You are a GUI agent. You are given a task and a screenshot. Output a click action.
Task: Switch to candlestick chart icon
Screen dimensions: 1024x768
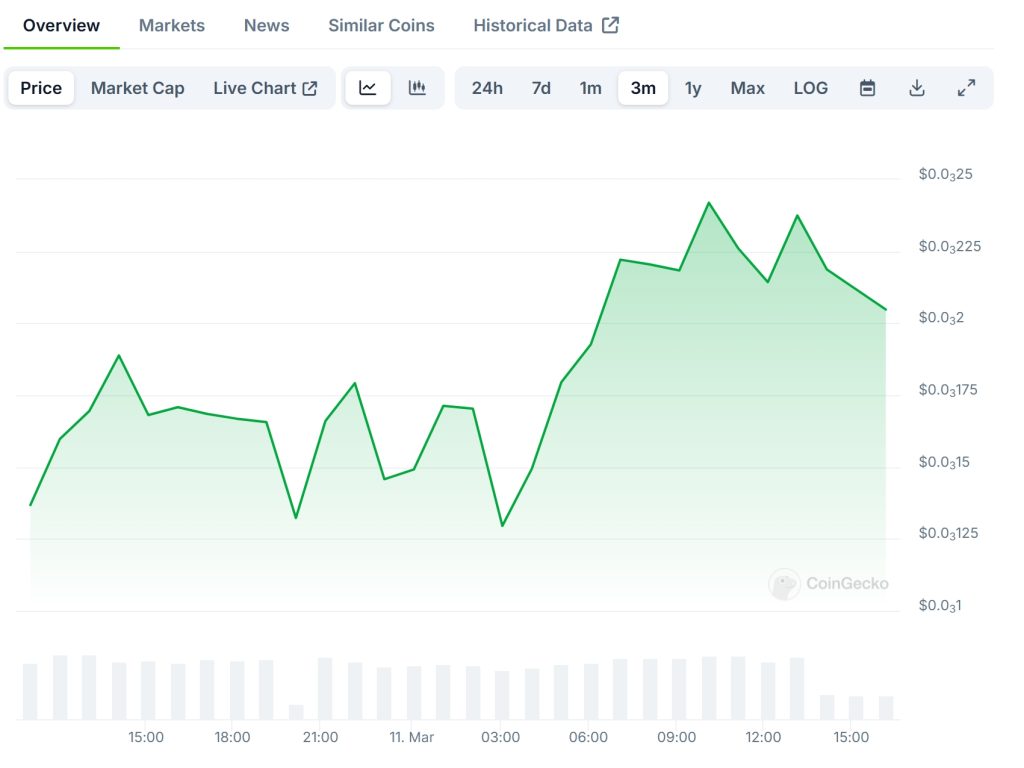417,88
